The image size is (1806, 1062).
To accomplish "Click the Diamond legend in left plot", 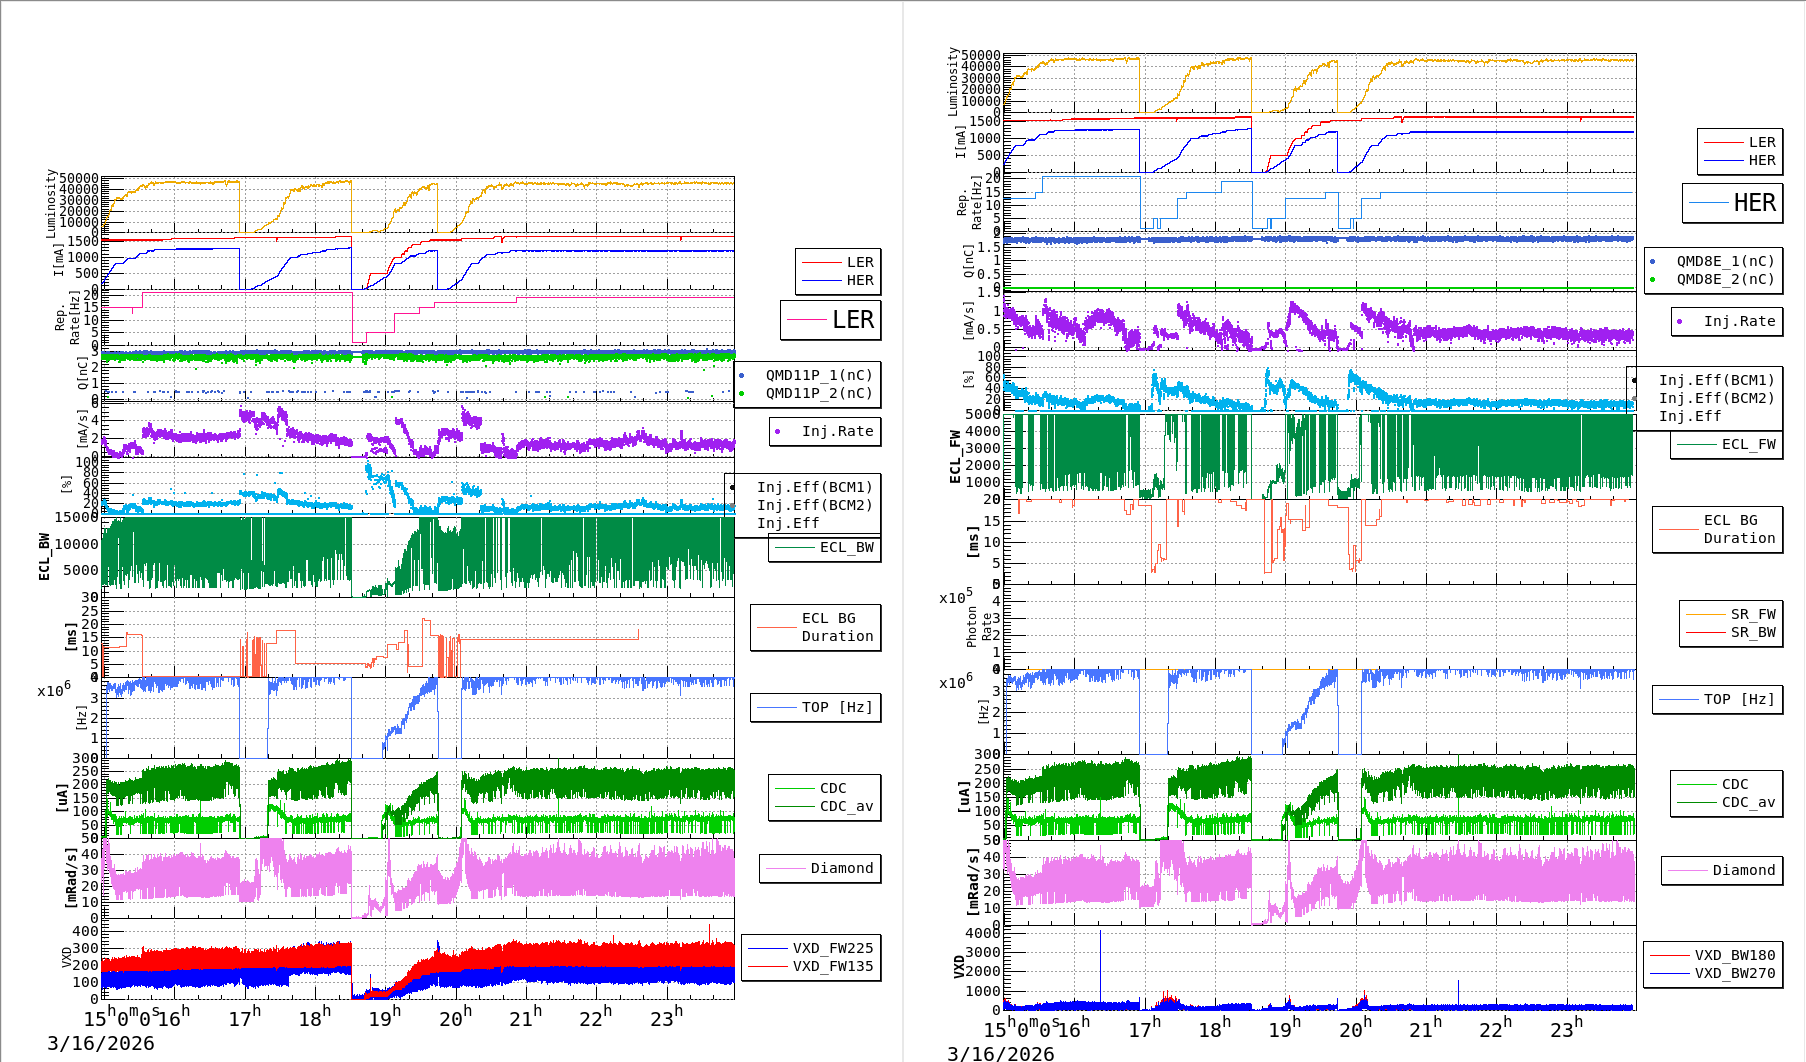I will coord(841,868).
